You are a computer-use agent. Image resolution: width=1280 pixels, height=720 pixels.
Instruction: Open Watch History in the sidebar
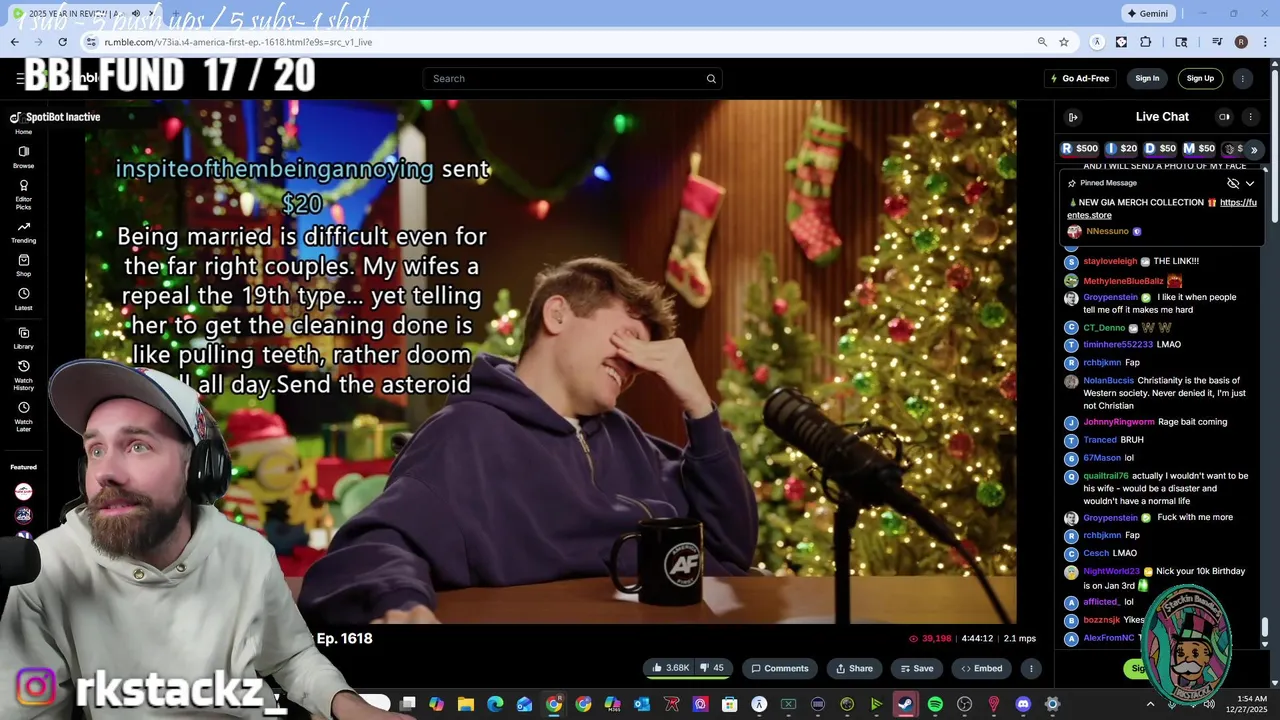pos(23,375)
